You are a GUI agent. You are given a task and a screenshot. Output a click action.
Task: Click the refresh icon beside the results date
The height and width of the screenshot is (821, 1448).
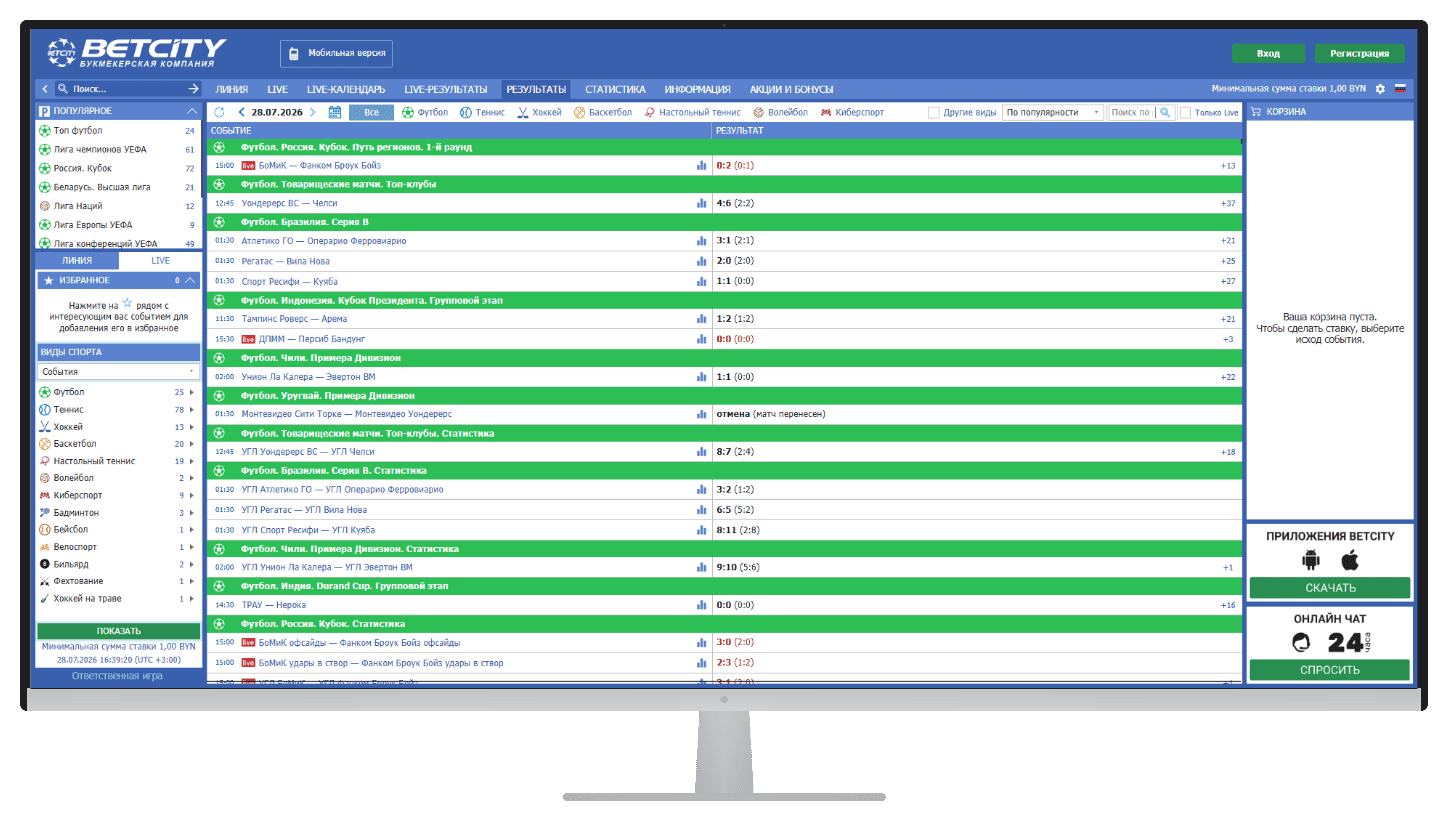(x=219, y=113)
